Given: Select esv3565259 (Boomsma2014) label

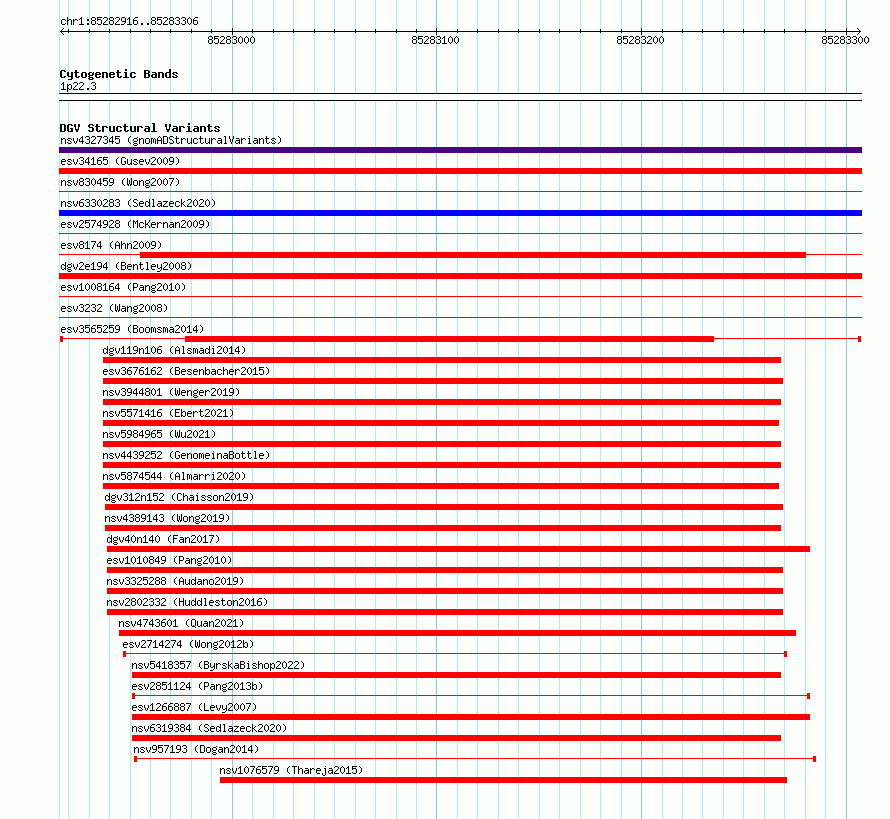Looking at the screenshot, I should (x=132, y=329).
